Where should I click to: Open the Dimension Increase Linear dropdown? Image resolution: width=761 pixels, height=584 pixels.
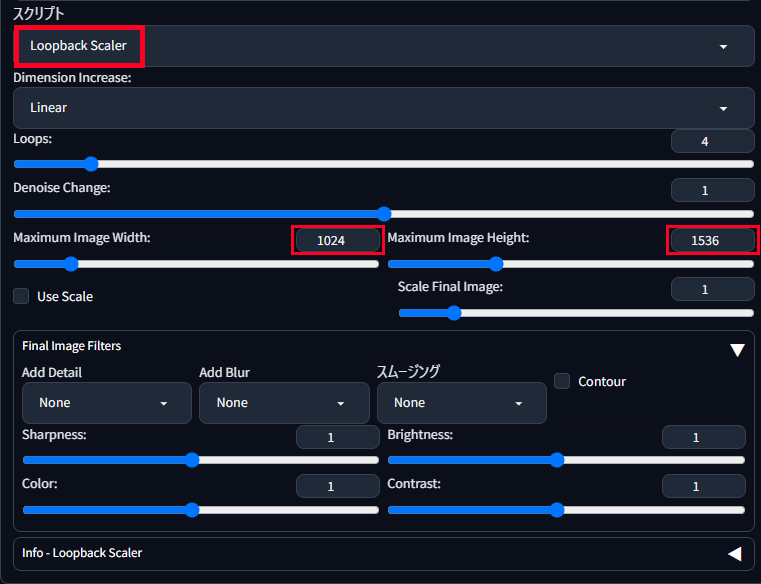tap(383, 108)
